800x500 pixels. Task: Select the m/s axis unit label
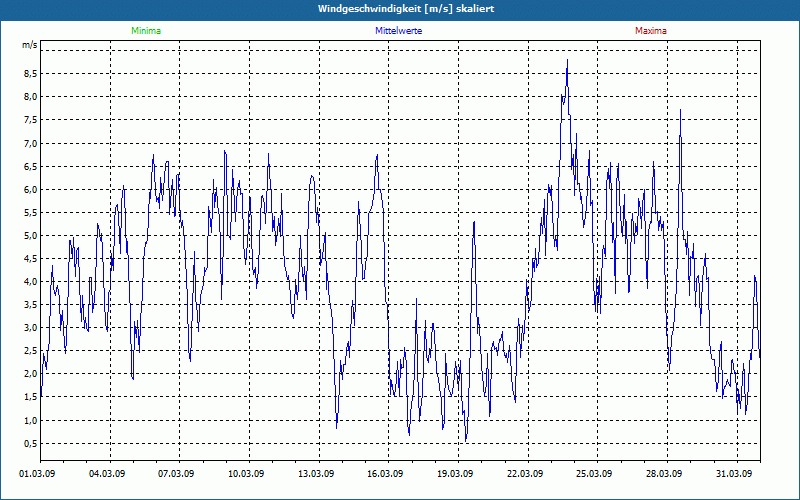point(29,45)
